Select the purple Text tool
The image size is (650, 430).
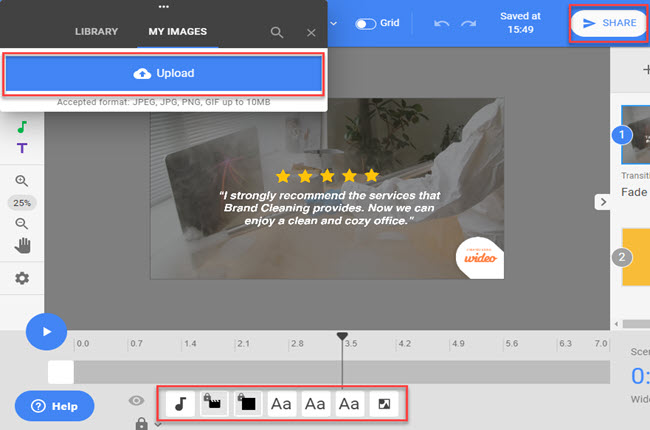coord(22,148)
